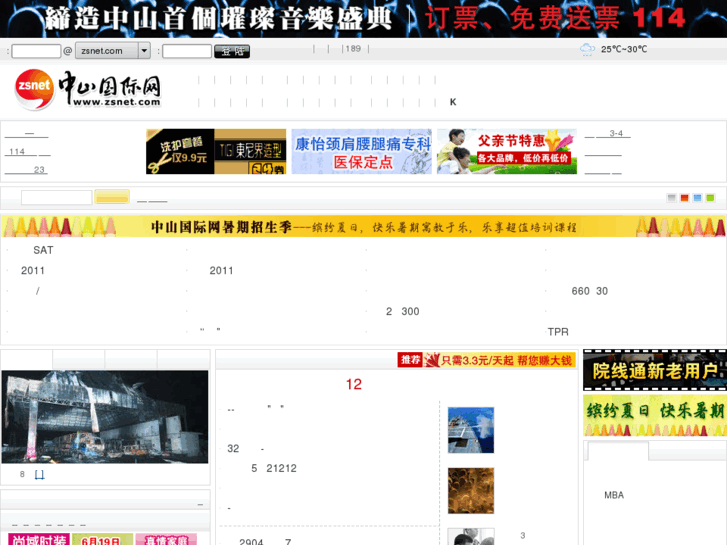Click the search box beside the yellow button

[x=57, y=197]
